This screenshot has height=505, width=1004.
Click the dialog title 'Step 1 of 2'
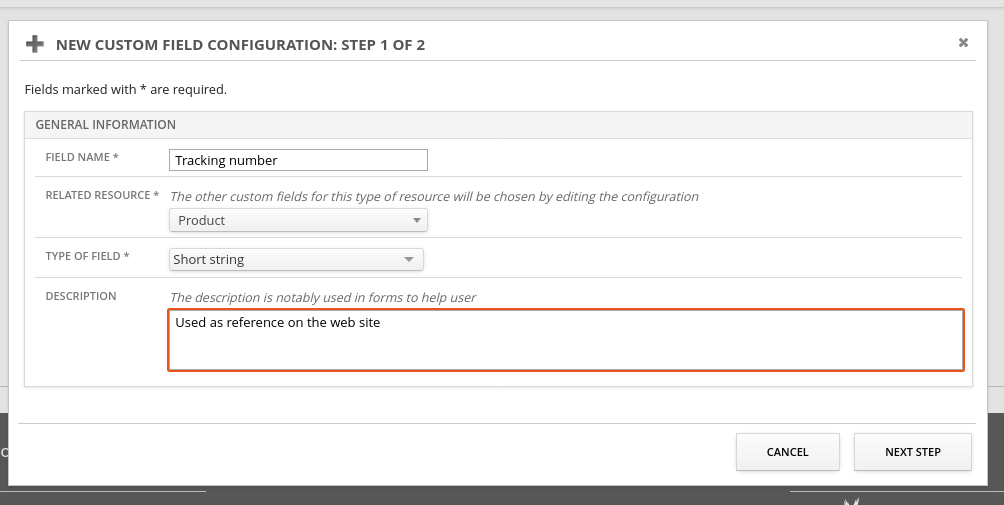tap(240, 45)
